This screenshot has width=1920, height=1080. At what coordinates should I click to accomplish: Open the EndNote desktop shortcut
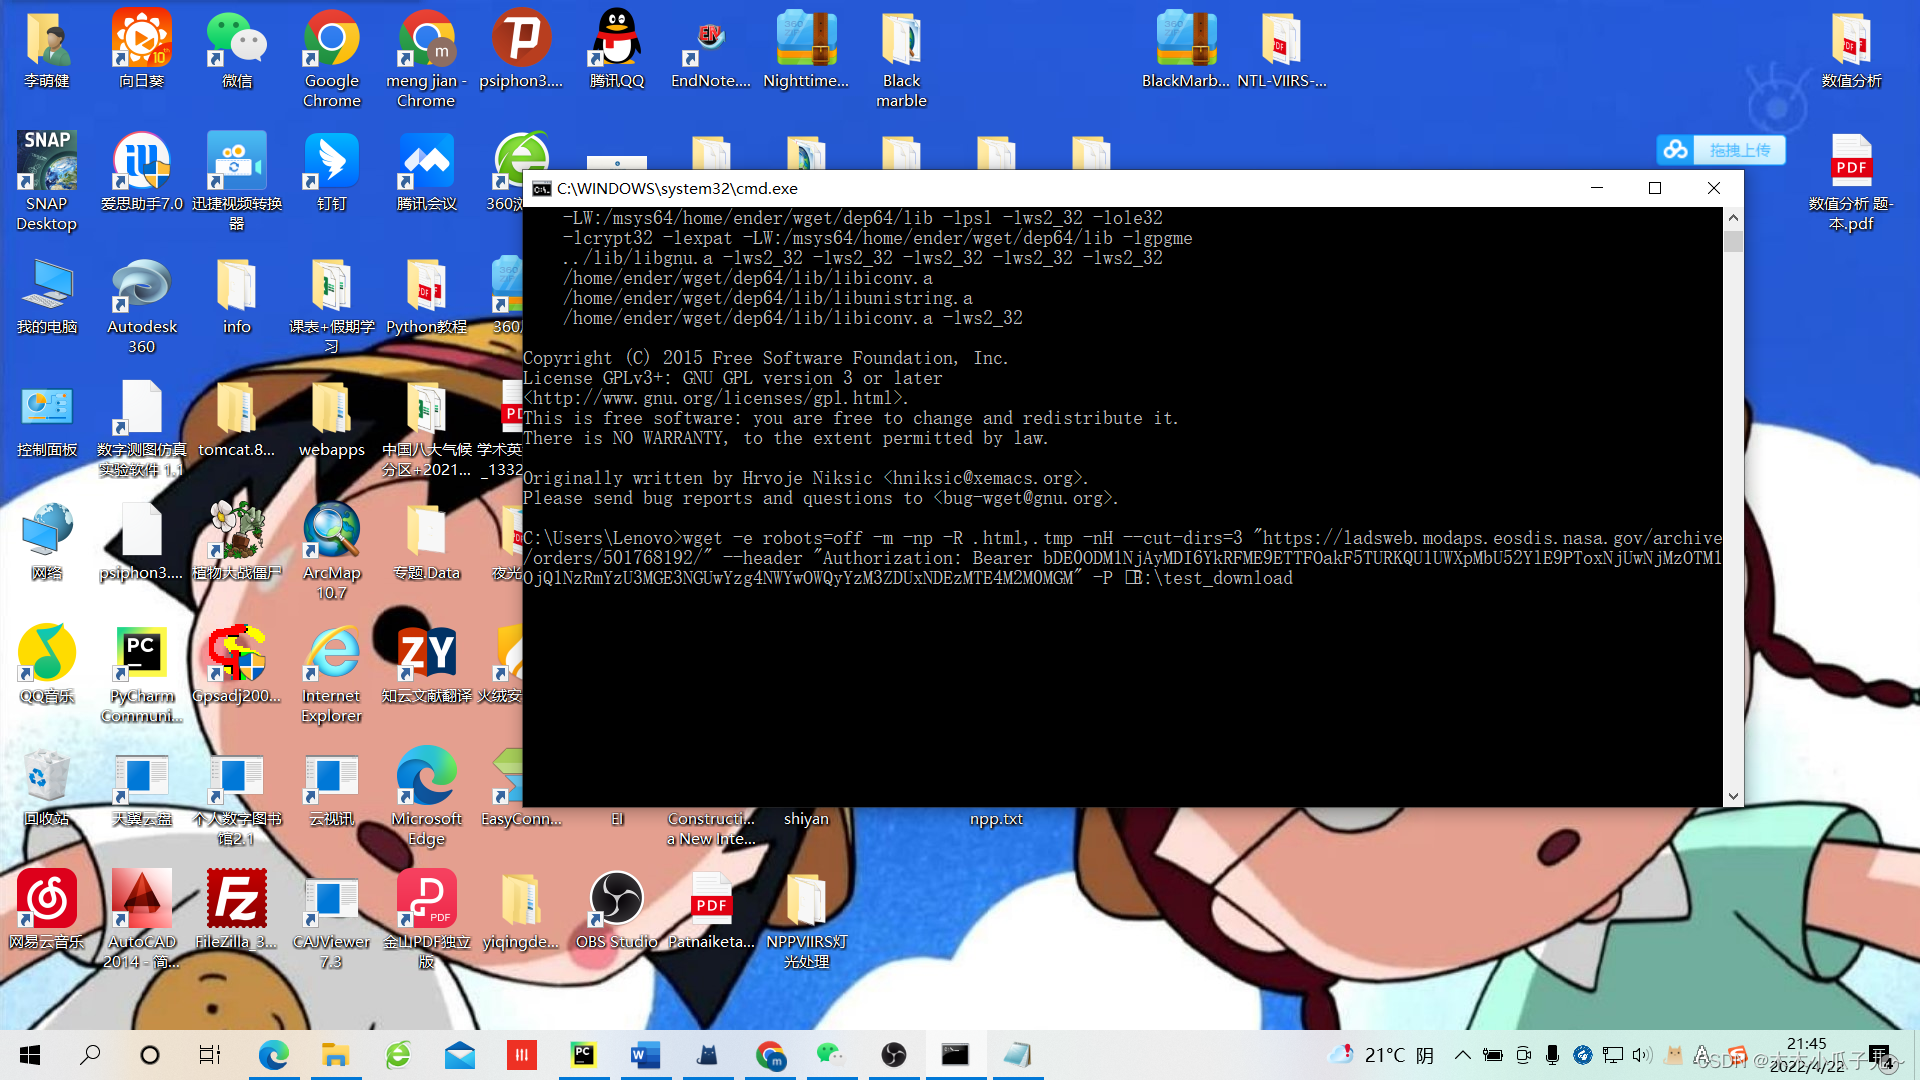click(710, 42)
